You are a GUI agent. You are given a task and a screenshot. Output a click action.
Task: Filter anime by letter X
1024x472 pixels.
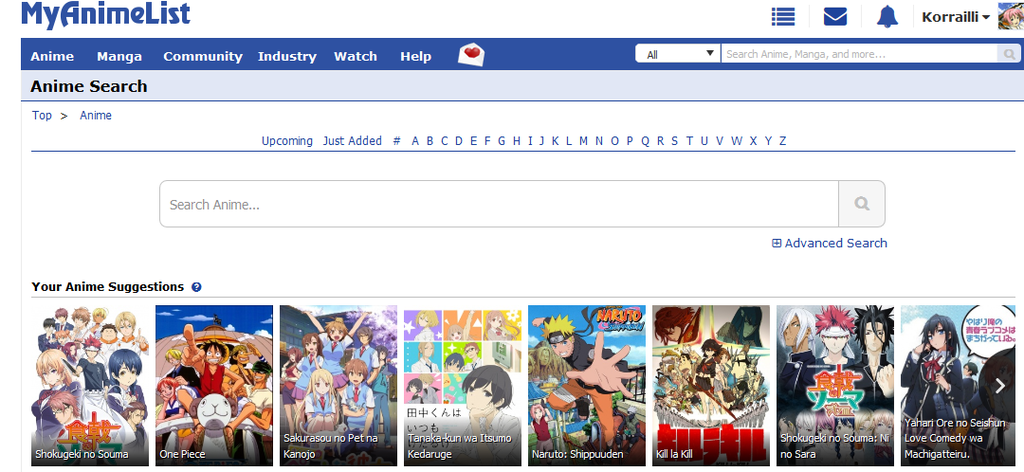click(x=753, y=140)
